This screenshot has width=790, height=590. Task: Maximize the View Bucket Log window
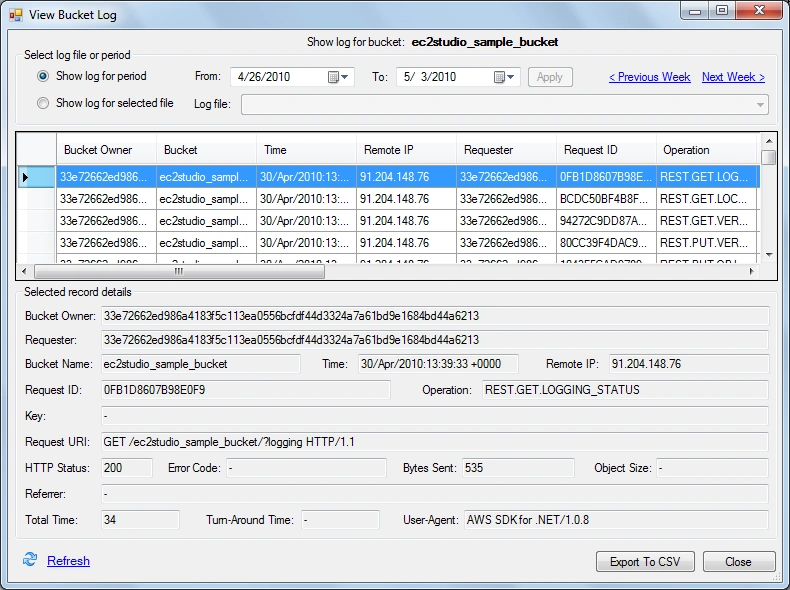(722, 10)
